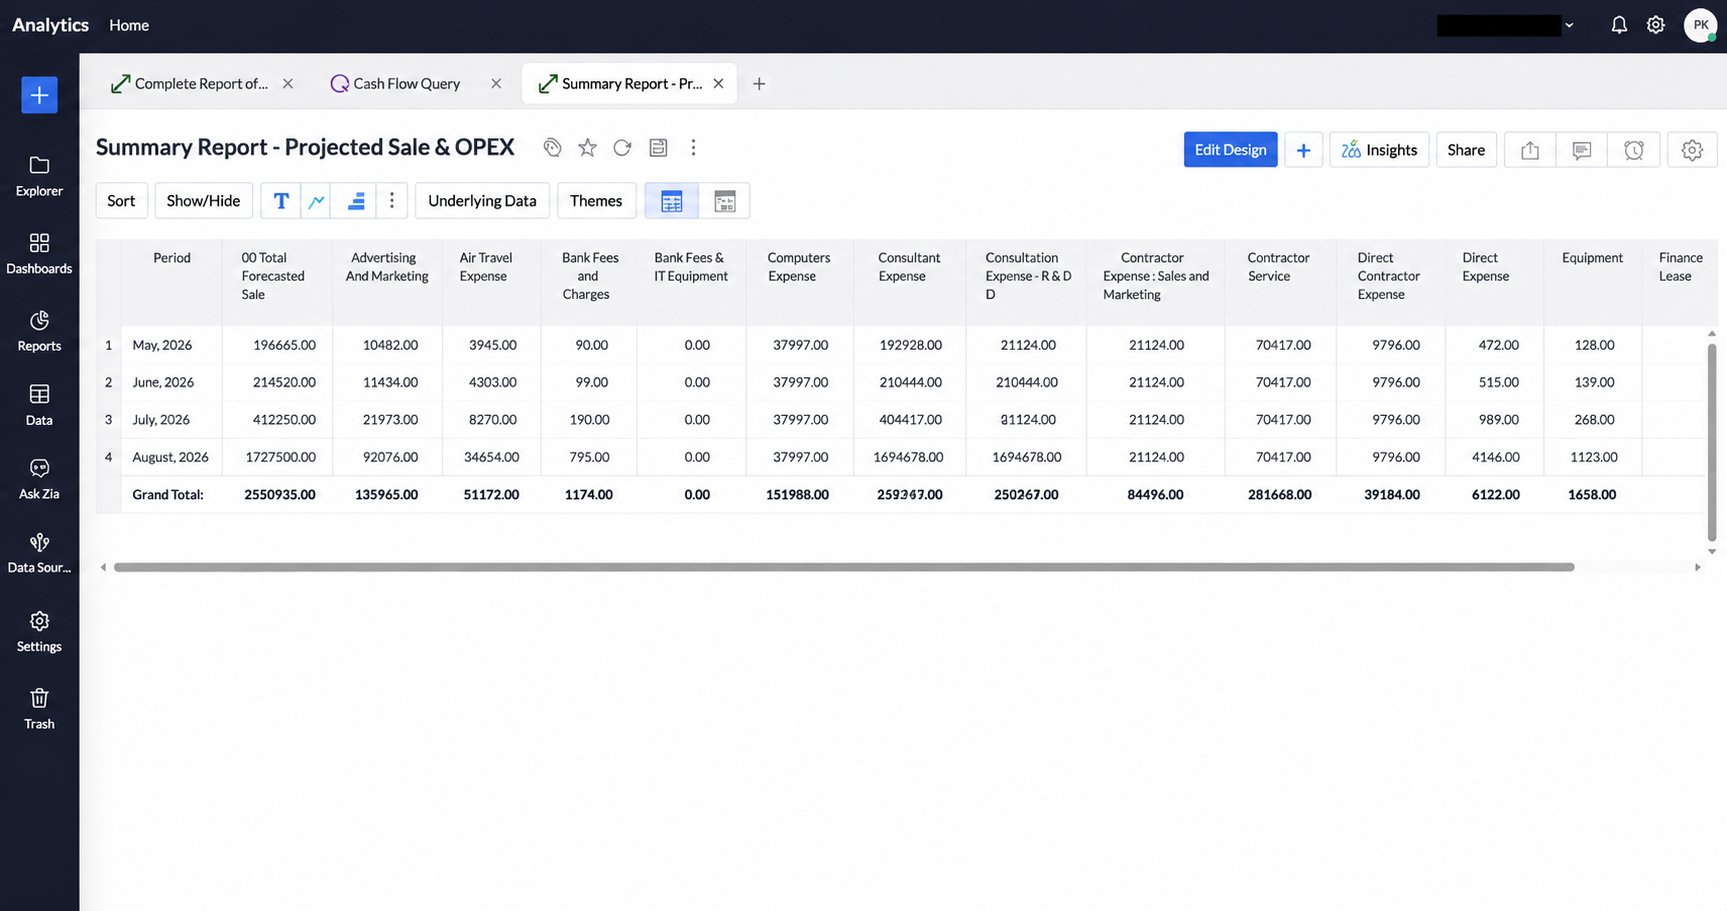Image resolution: width=1727 pixels, height=911 pixels.
Task: Refresh the report using reload icon
Action: point(622,148)
